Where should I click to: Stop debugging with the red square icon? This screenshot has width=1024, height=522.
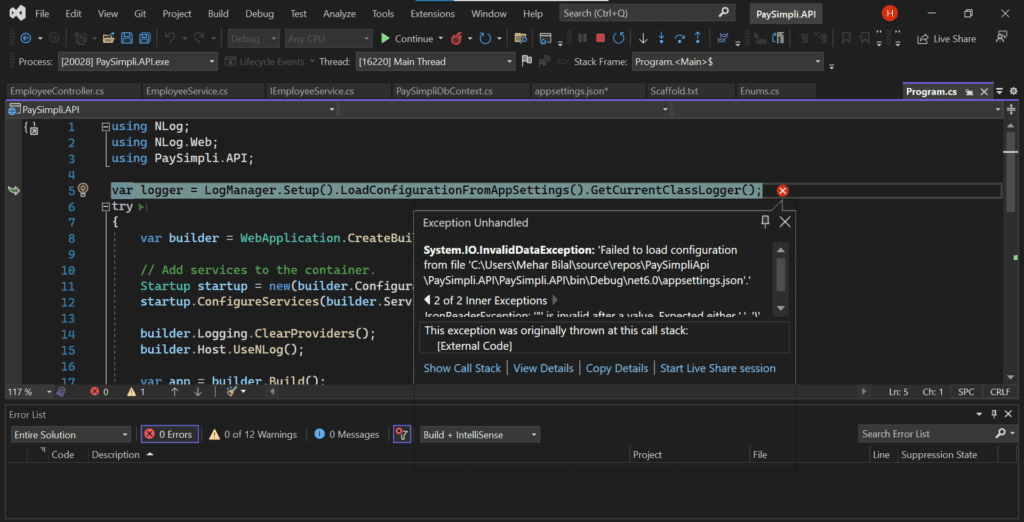[x=600, y=38]
